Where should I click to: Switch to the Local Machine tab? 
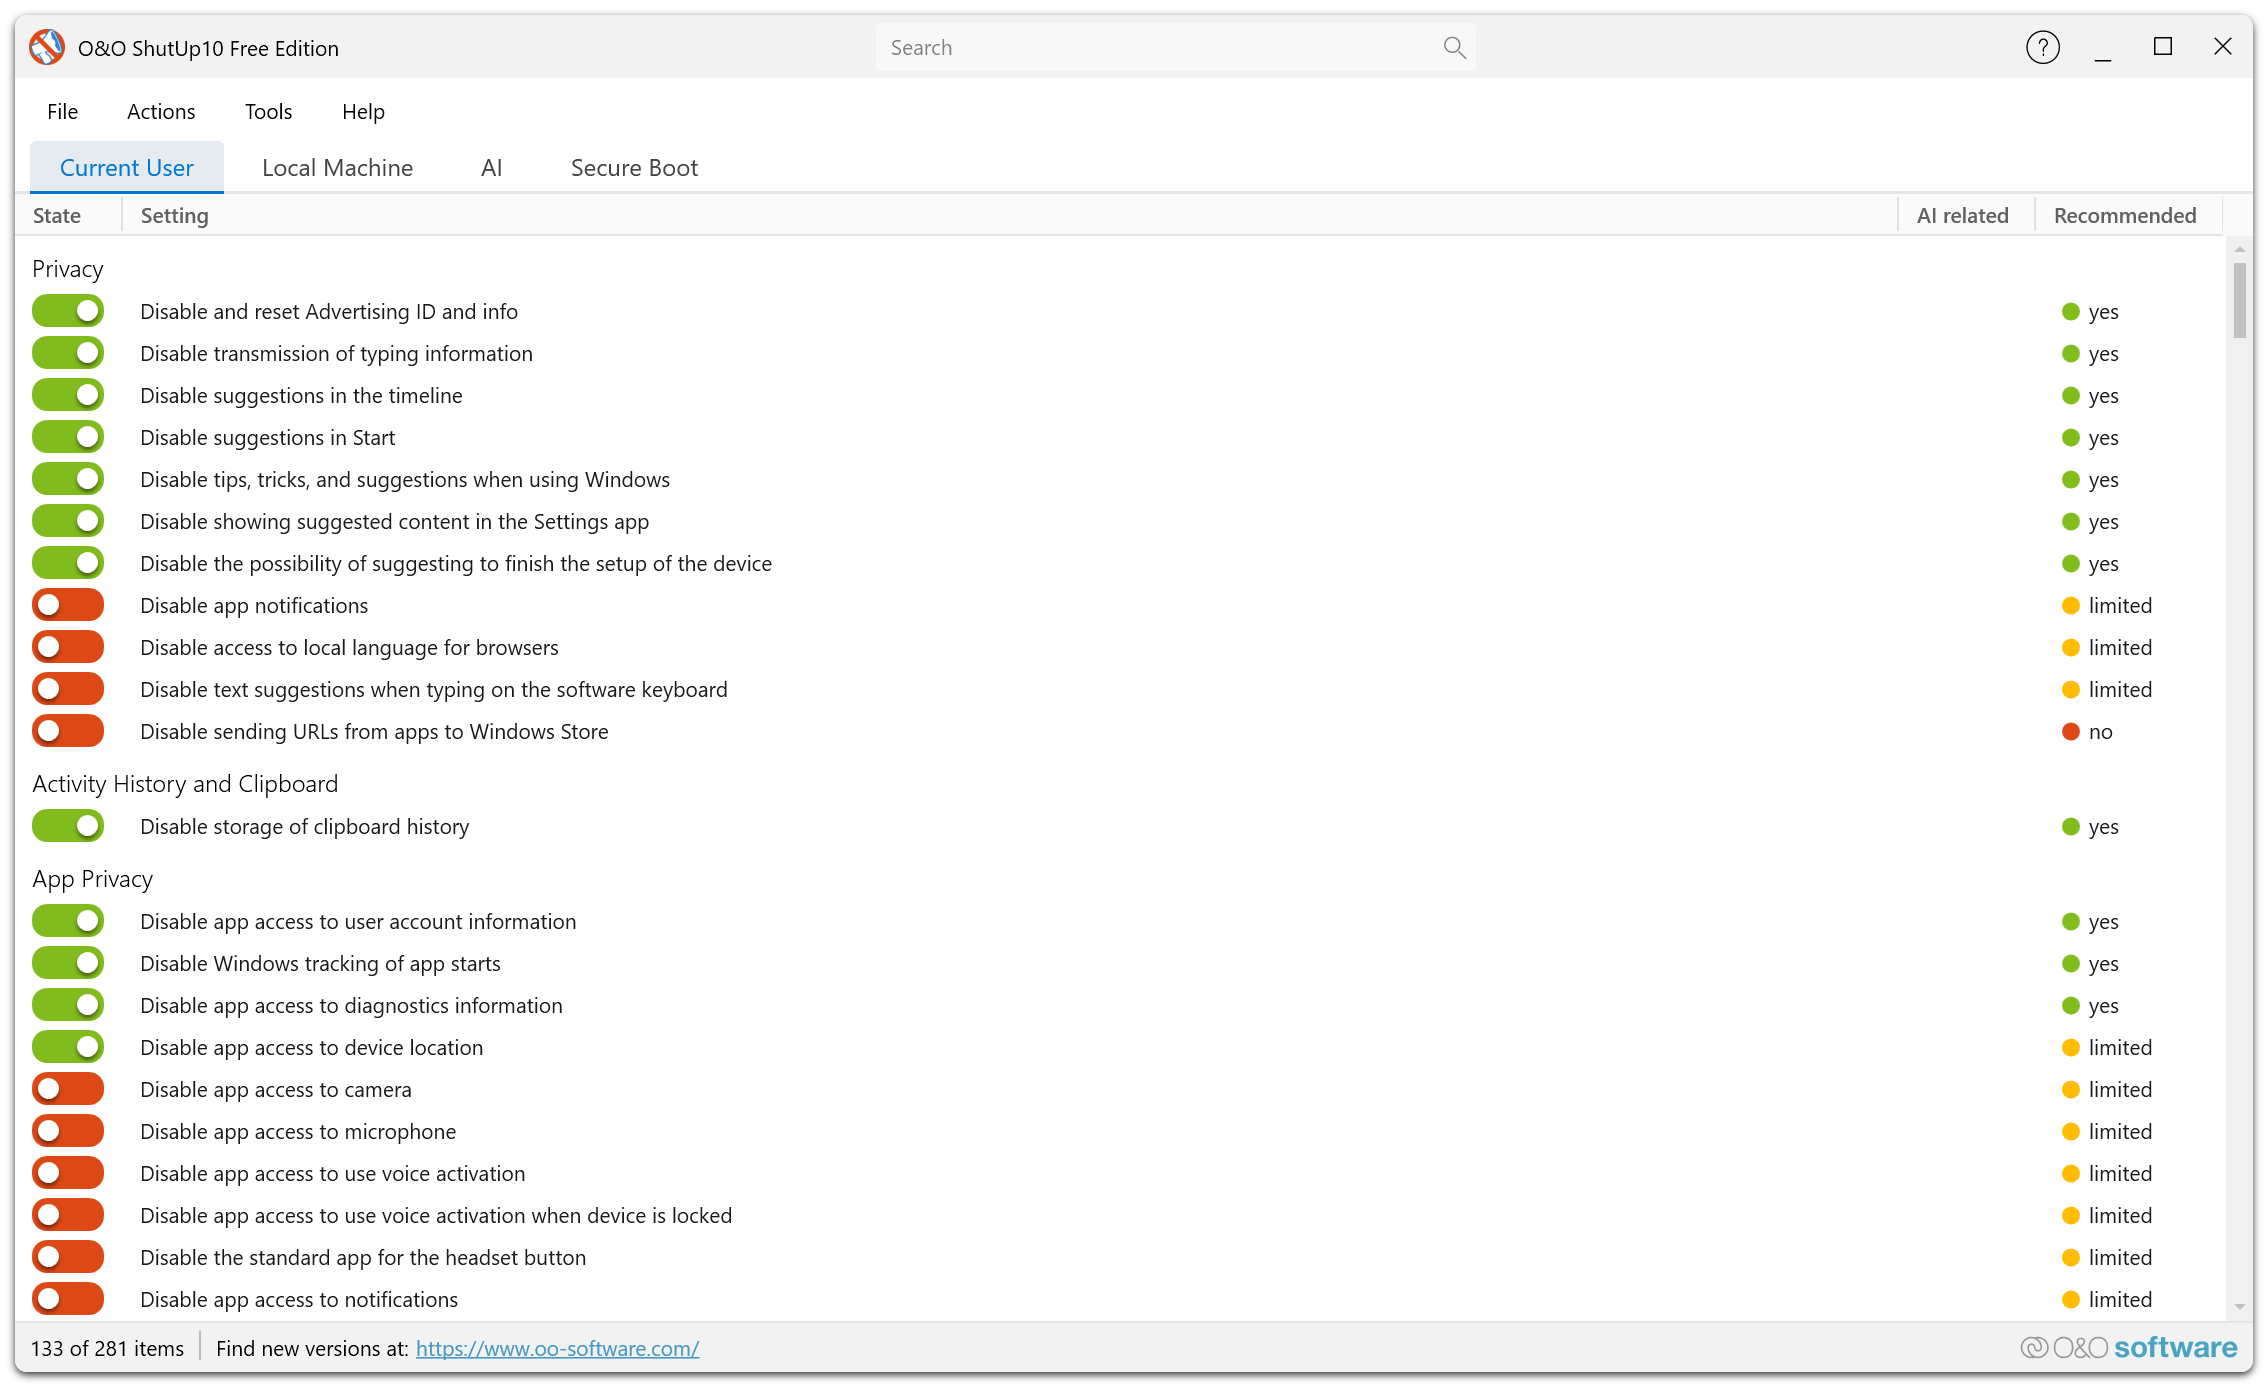(337, 167)
